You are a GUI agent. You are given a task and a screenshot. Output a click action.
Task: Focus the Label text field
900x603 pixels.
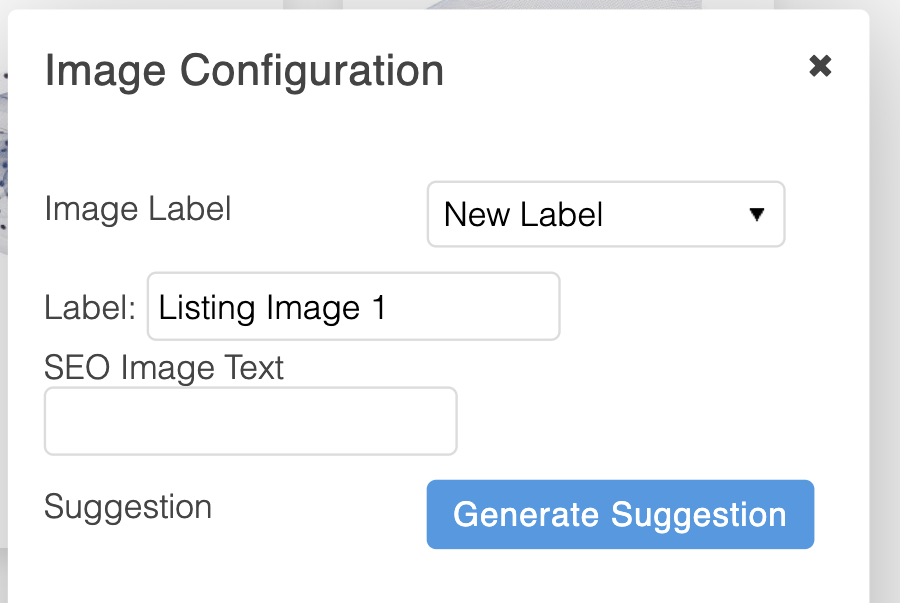[353, 307]
